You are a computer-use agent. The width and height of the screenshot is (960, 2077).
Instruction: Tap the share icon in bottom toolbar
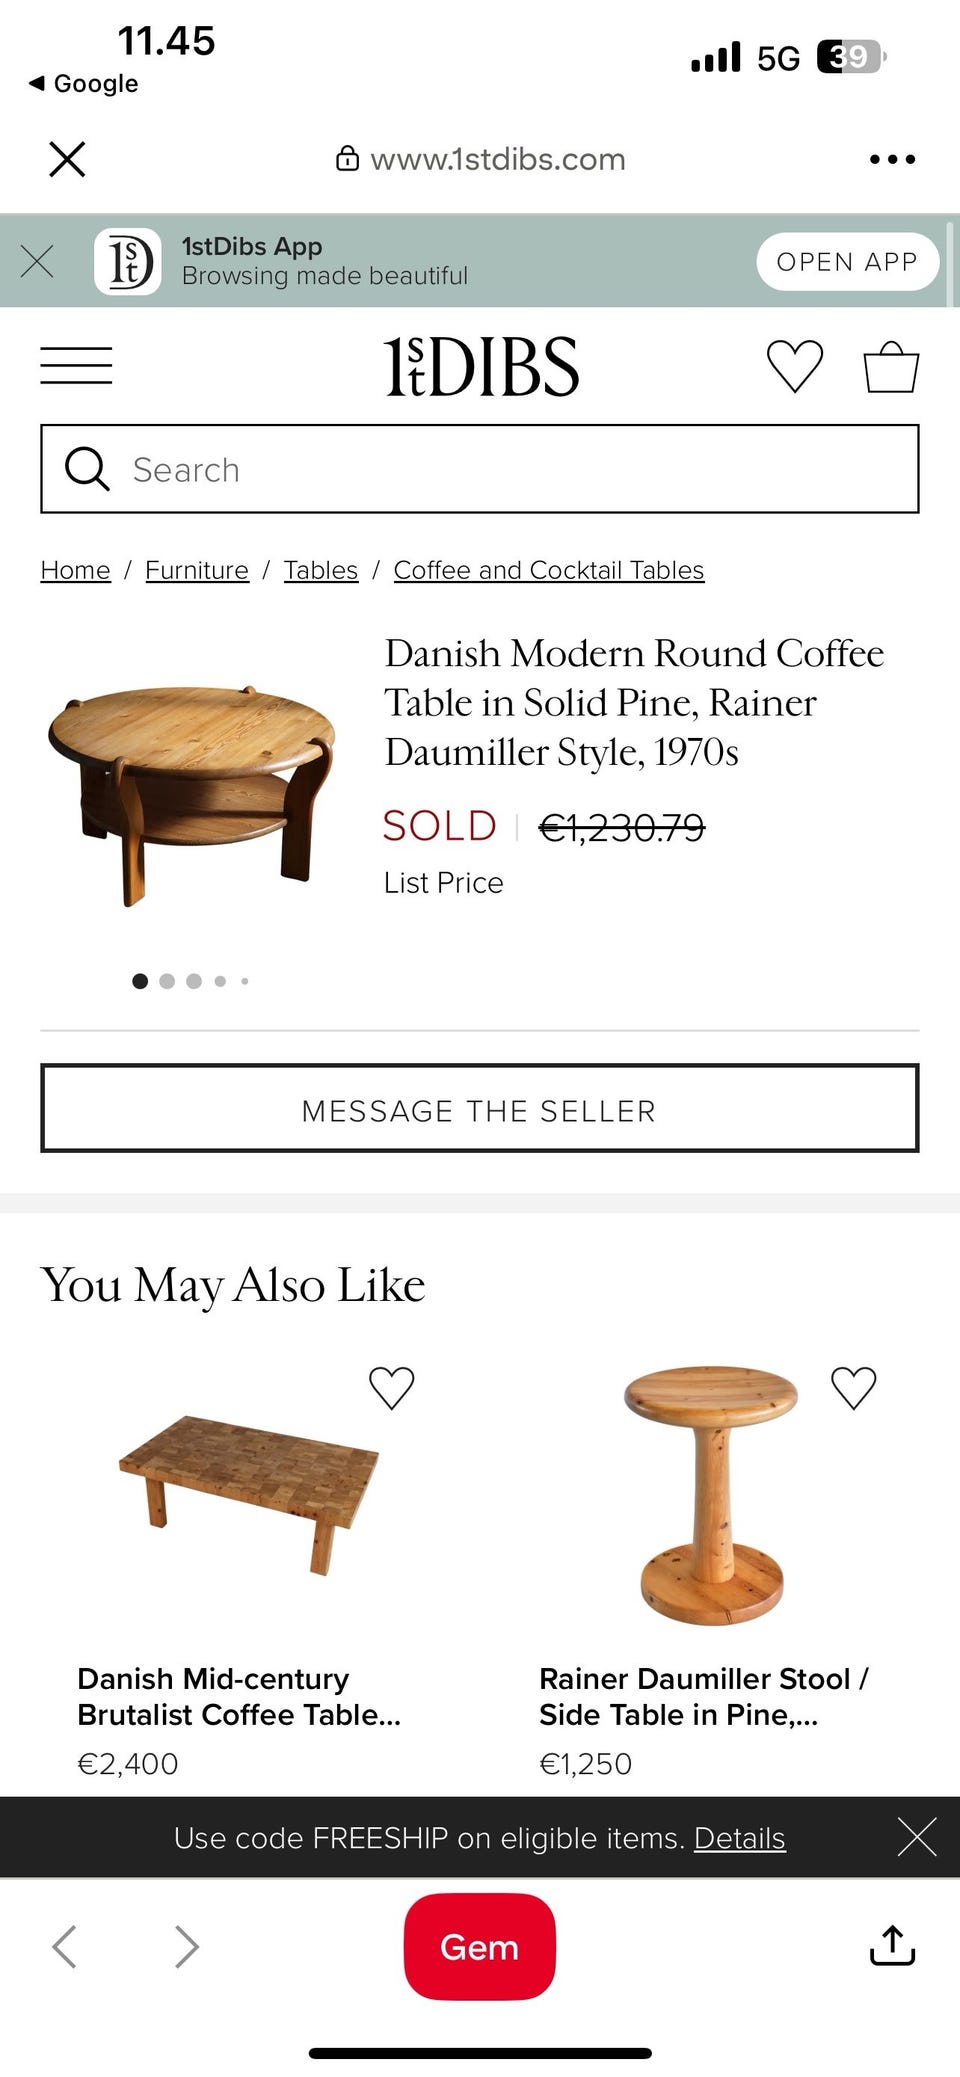(892, 1945)
